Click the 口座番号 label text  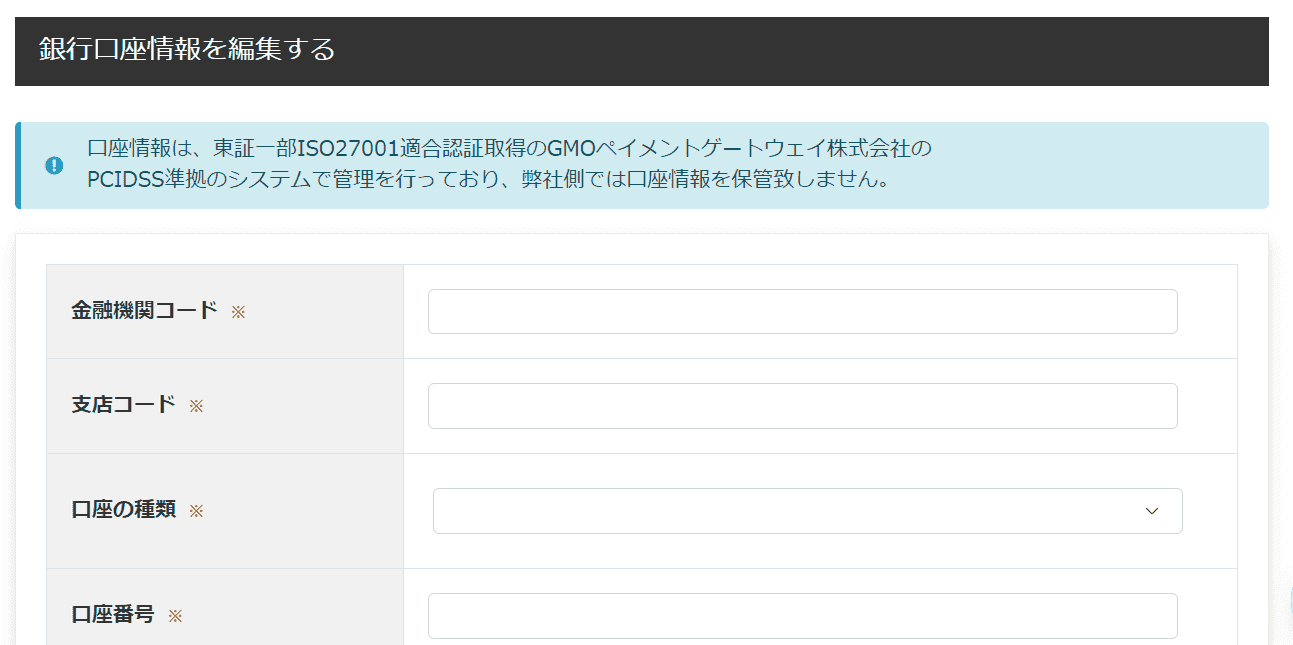113,615
